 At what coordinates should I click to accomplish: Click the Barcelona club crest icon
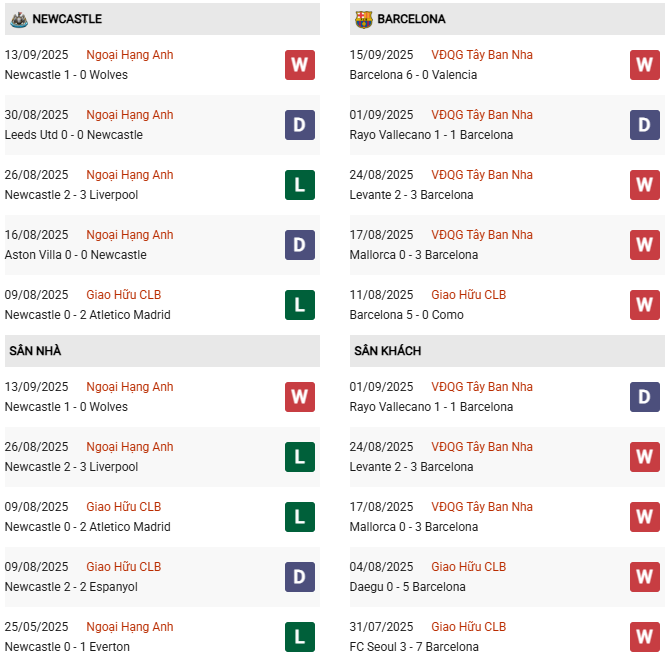pyautogui.click(x=363, y=19)
